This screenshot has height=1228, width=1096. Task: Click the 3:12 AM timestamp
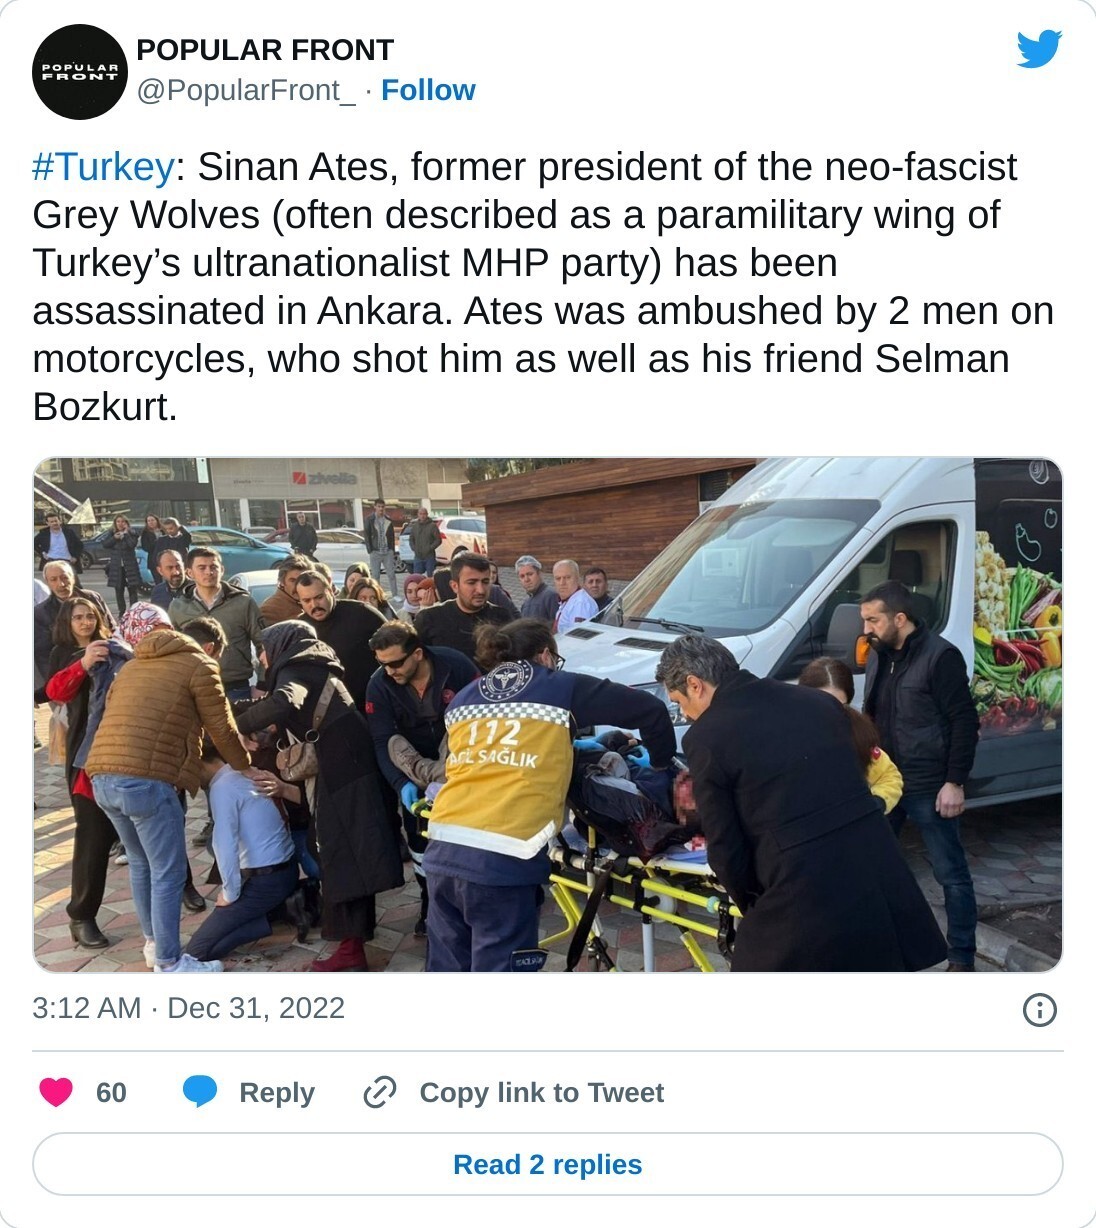tap(87, 1008)
